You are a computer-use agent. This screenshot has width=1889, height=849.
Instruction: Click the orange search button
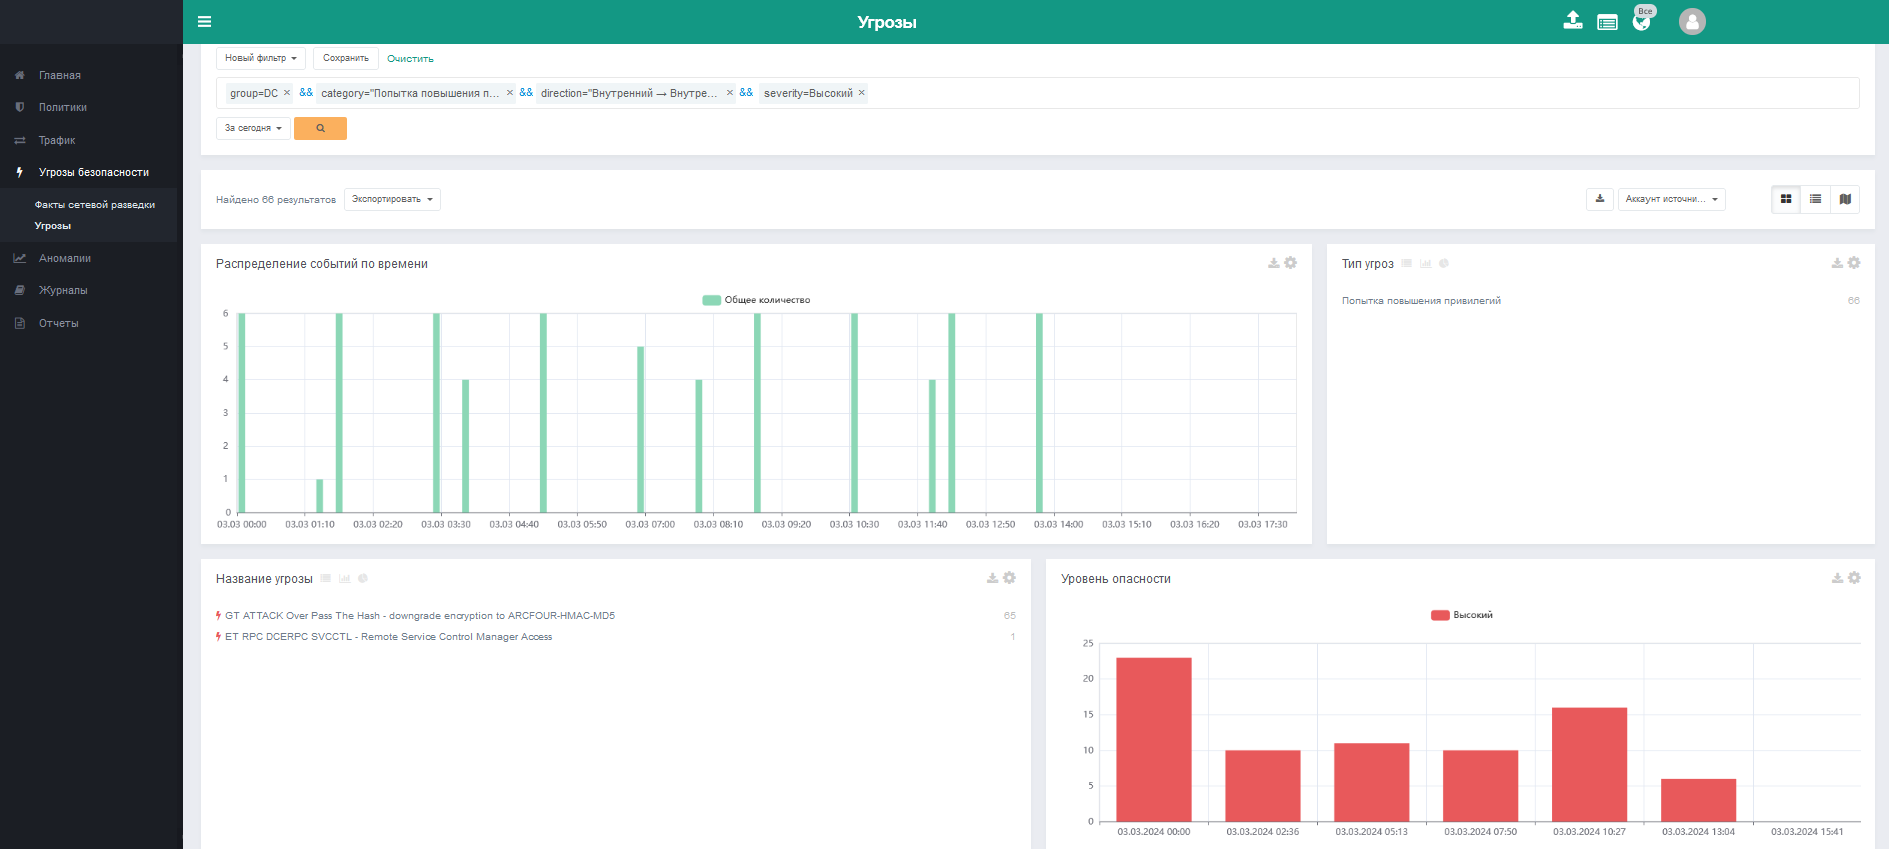320,128
